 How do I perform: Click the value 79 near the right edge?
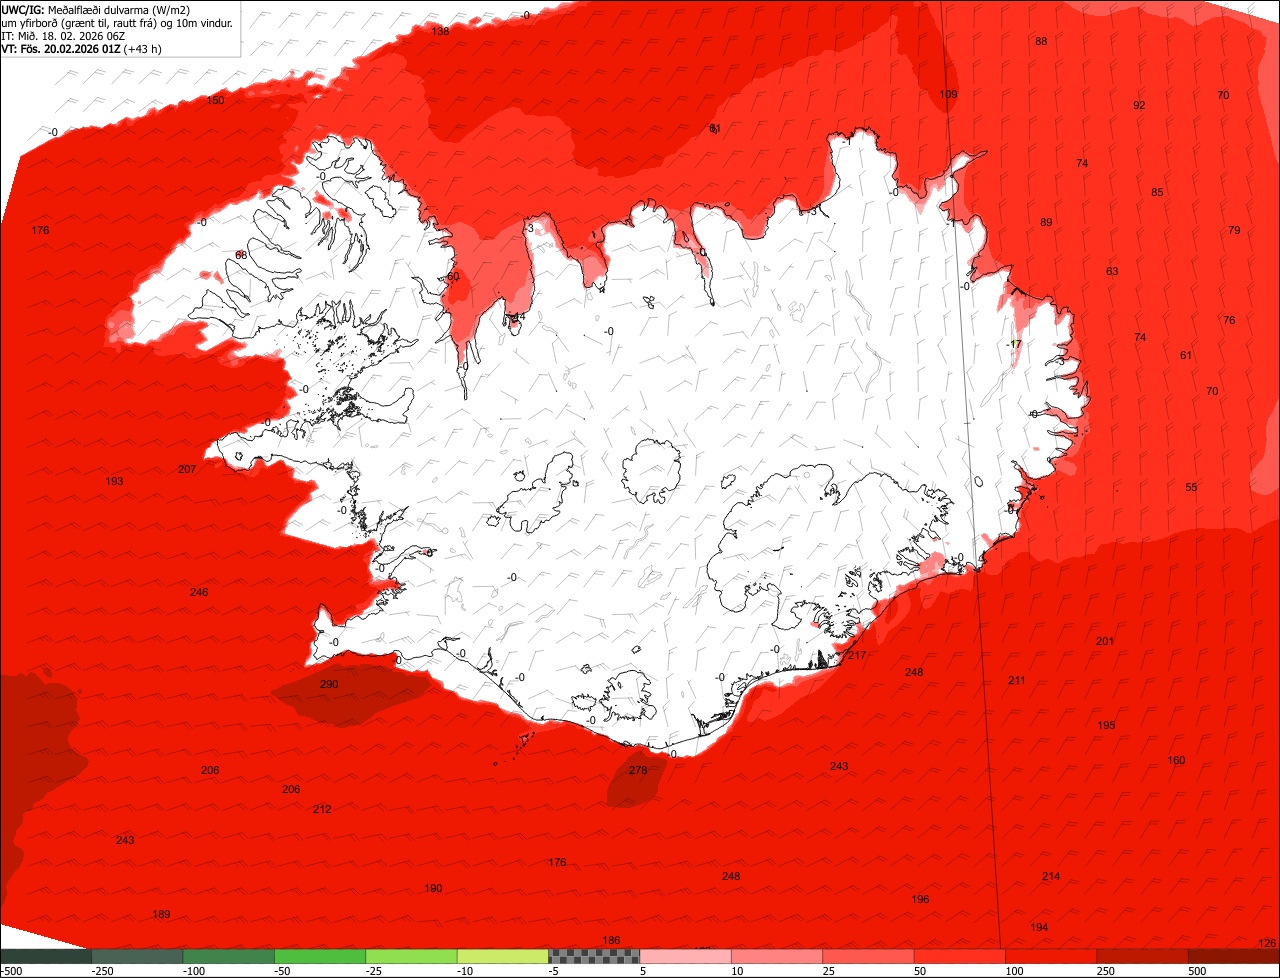click(x=1234, y=230)
